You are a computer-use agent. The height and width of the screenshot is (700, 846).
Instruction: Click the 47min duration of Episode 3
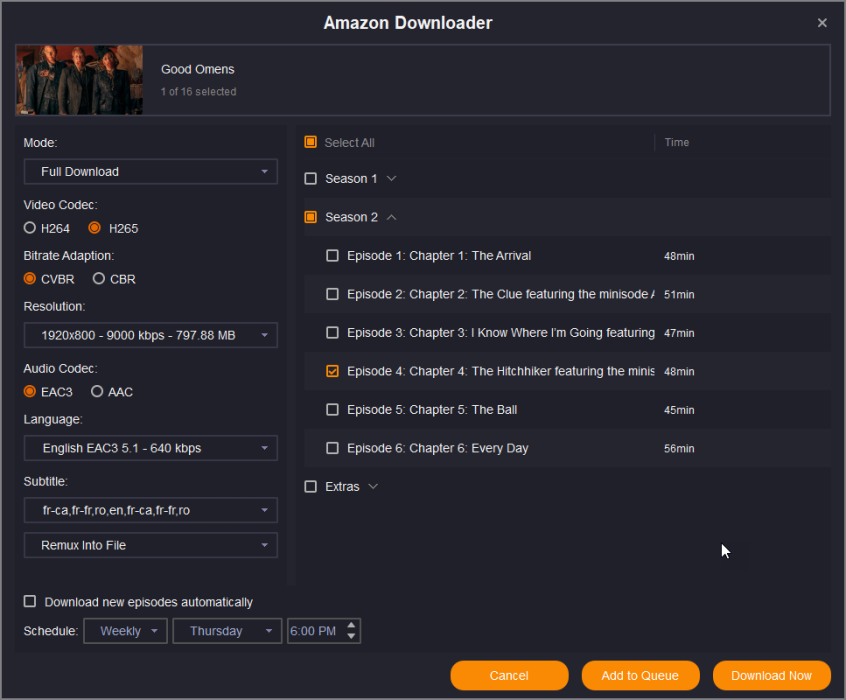pyautogui.click(x=679, y=333)
